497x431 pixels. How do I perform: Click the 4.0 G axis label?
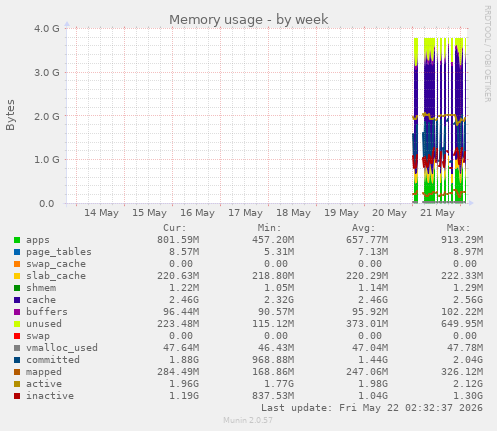[47, 28]
